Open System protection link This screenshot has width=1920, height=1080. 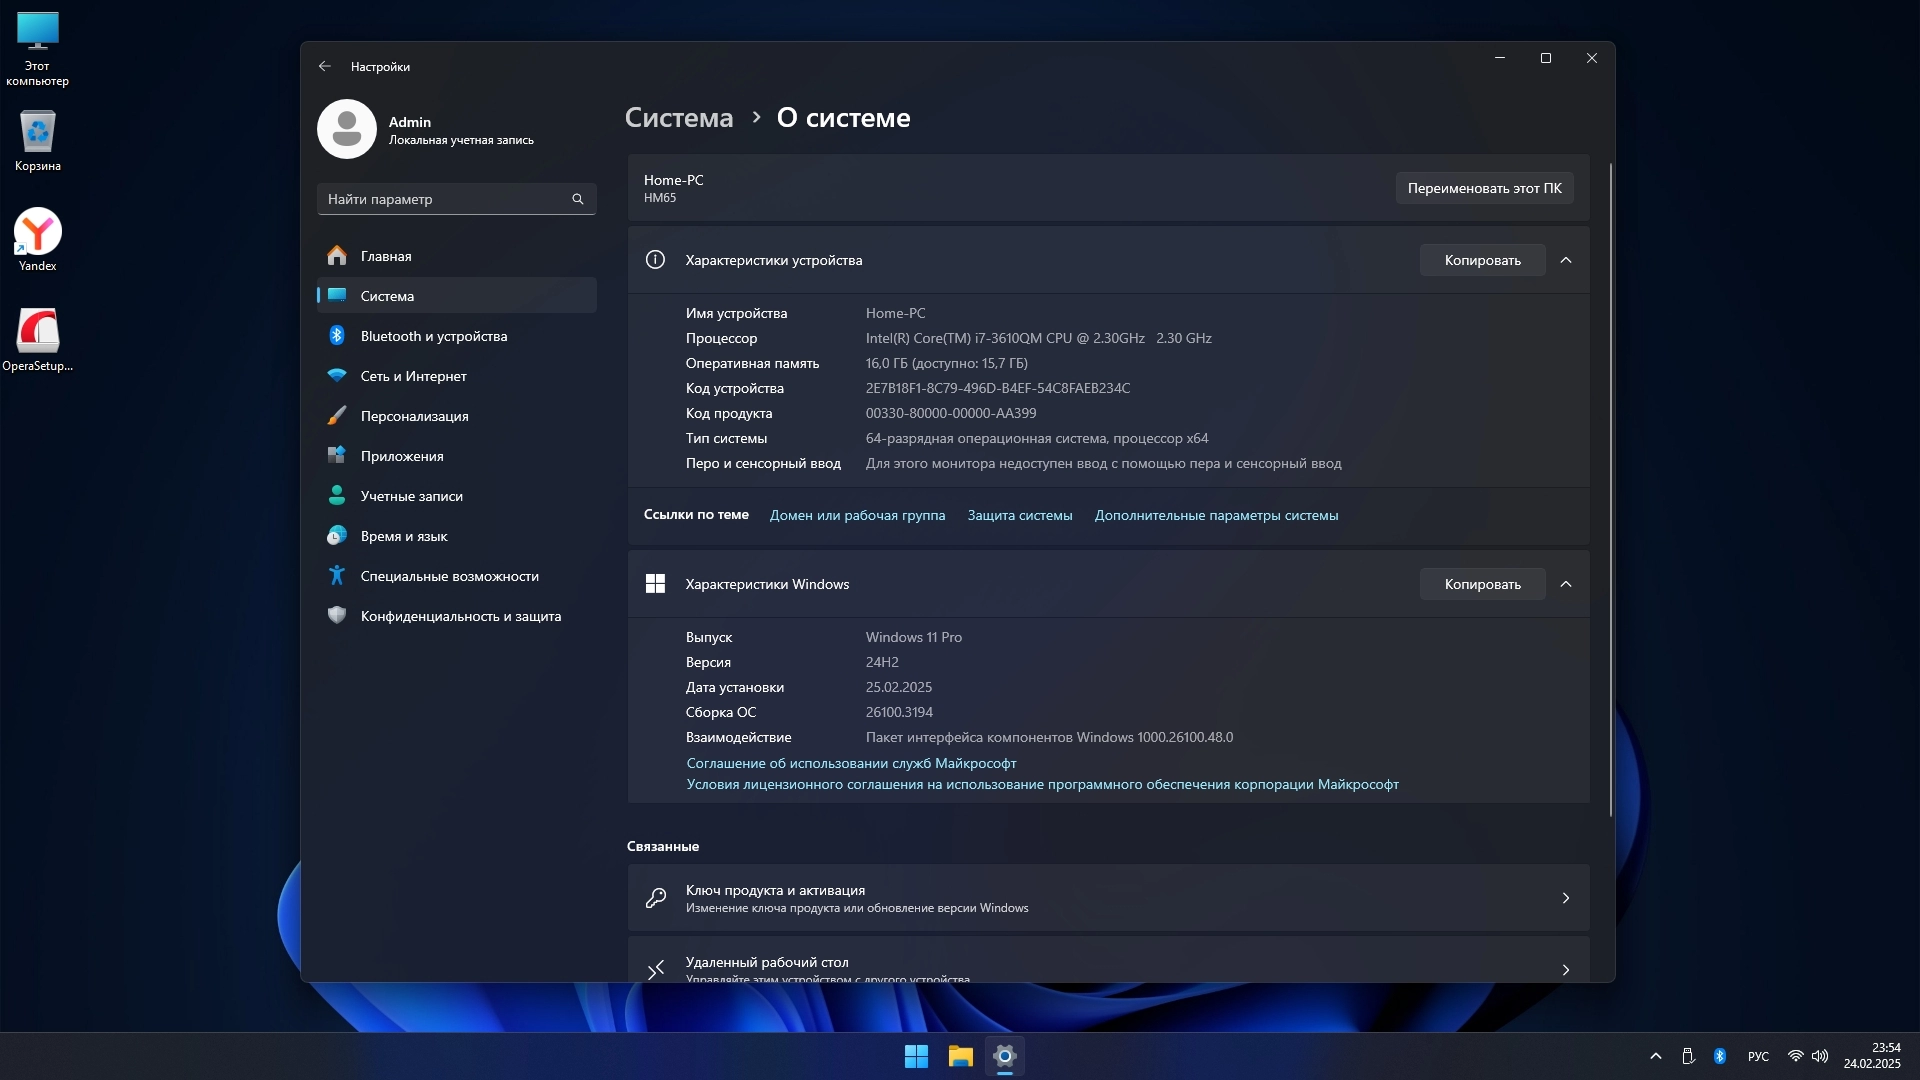pos(1019,515)
